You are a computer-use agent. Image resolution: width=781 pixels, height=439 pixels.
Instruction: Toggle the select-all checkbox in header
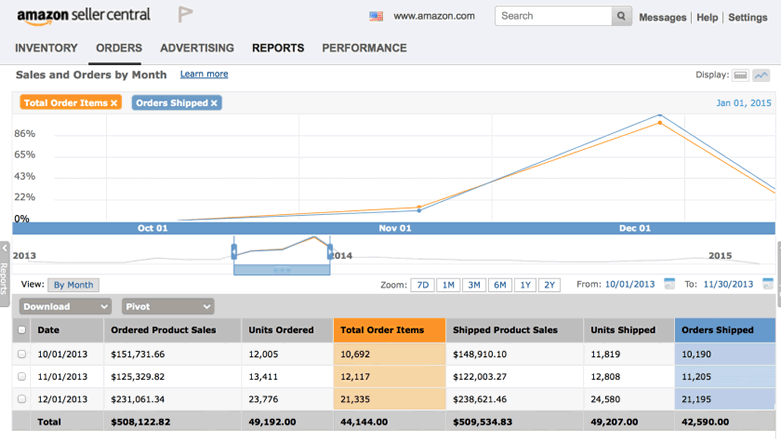click(22, 330)
